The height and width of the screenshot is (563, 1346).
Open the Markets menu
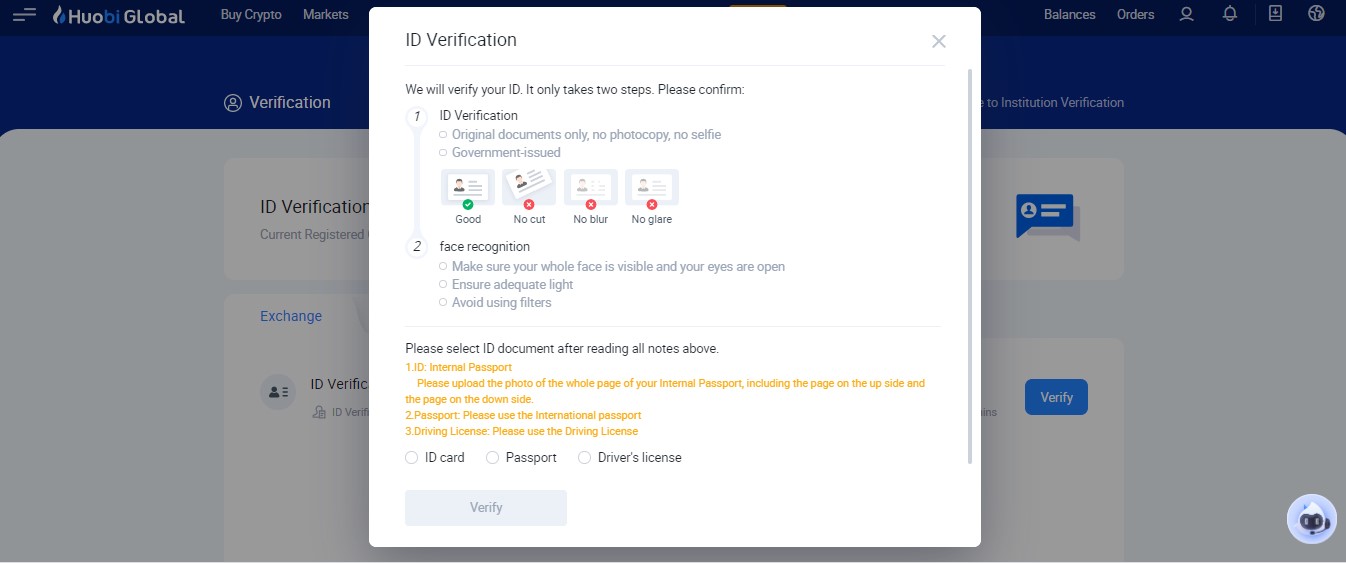pyautogui.click(x=326, y=15)
